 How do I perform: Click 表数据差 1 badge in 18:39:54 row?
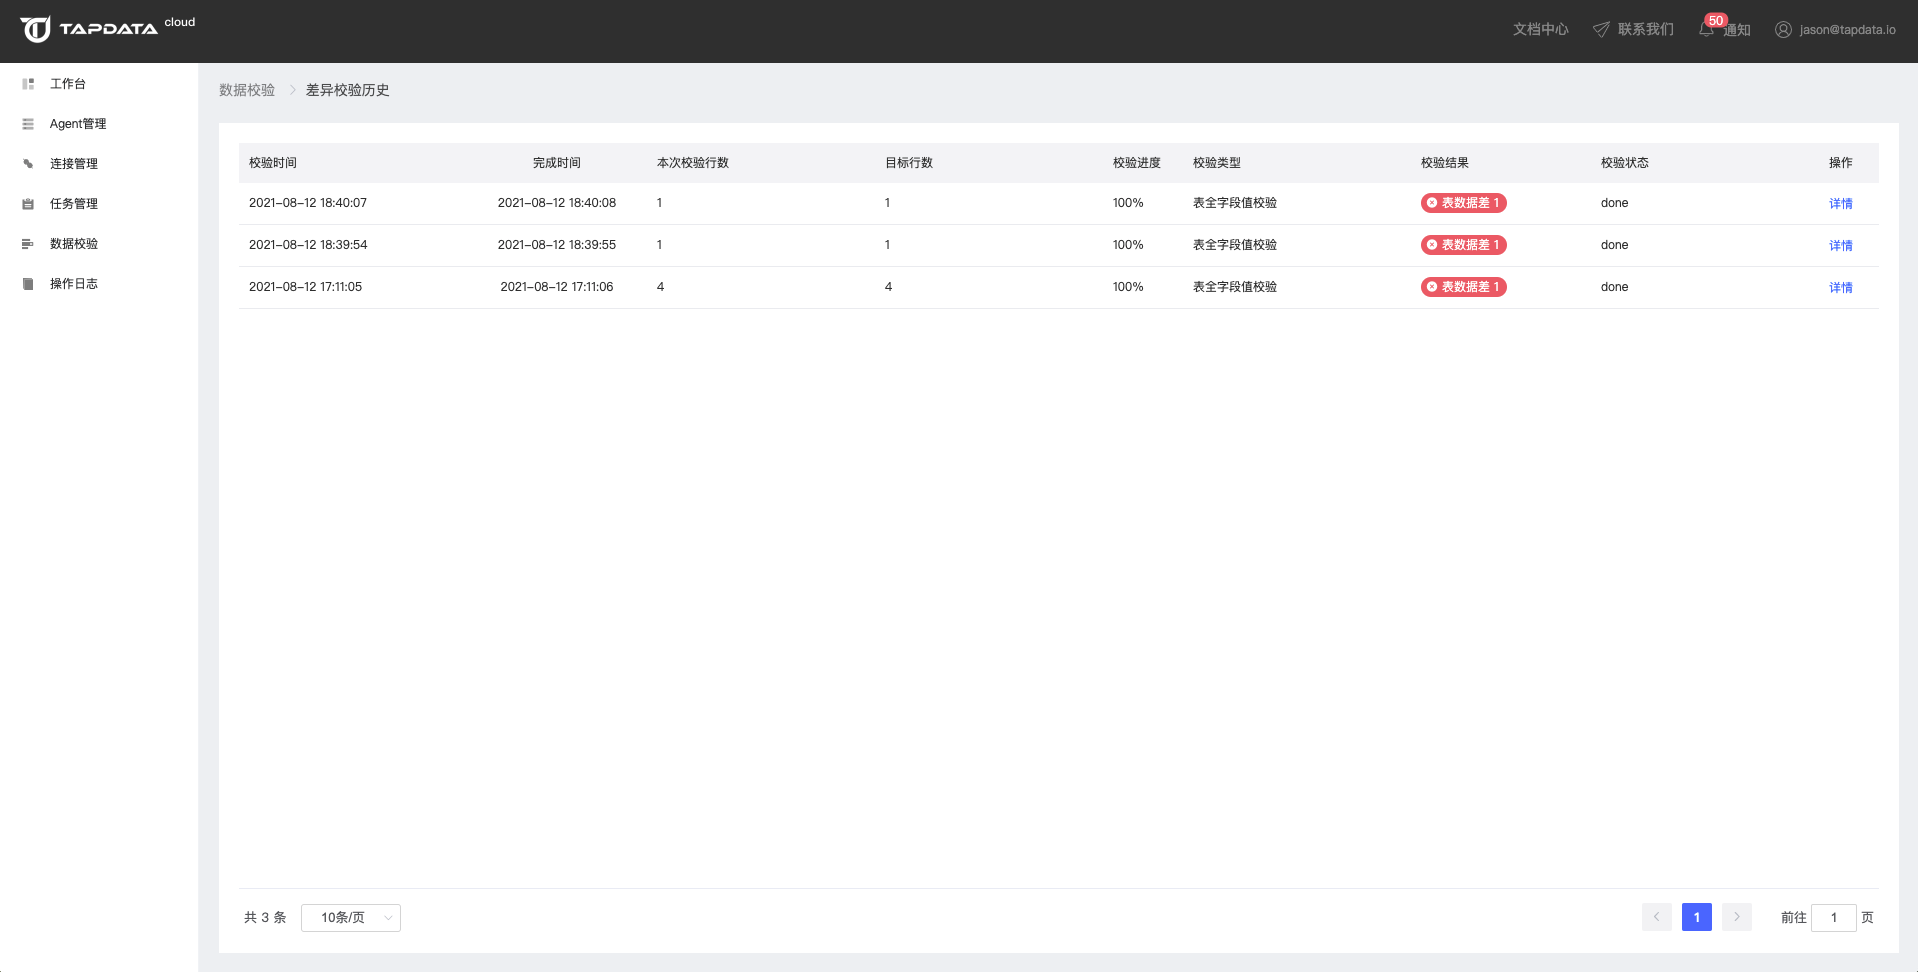point(1464,245)
